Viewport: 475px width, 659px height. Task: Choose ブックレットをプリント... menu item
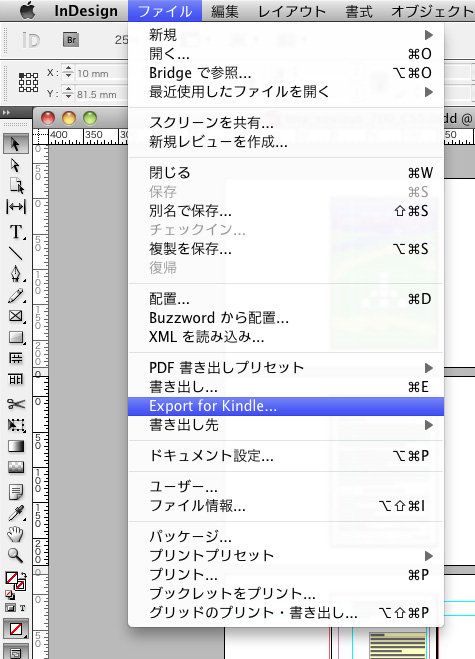[x=286, y=593]
